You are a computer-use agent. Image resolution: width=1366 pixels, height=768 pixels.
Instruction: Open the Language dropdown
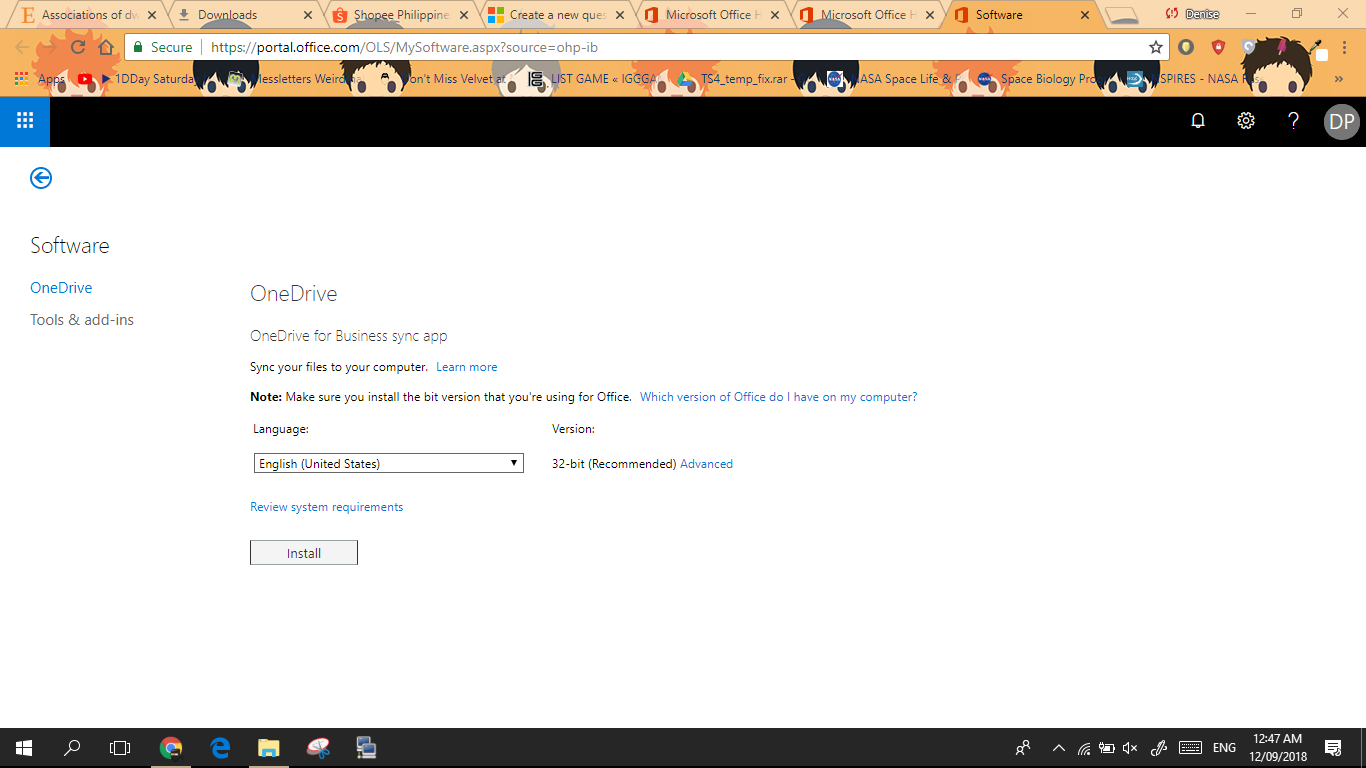point(388,463)
